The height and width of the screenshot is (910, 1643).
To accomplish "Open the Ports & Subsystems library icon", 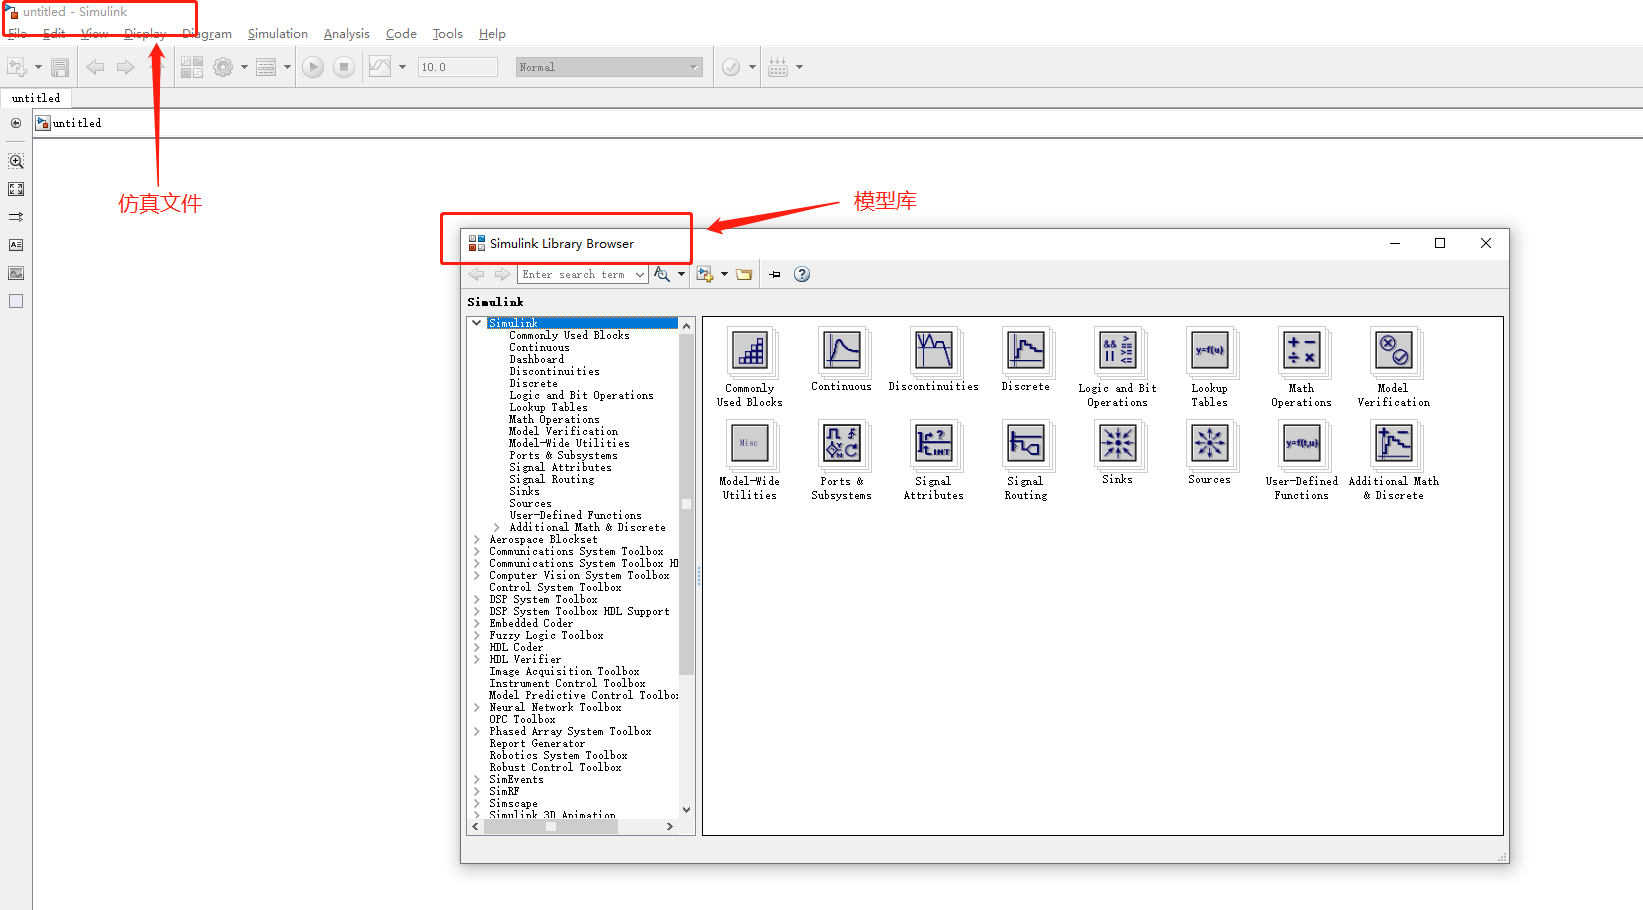I will click(x=842, y=444).
